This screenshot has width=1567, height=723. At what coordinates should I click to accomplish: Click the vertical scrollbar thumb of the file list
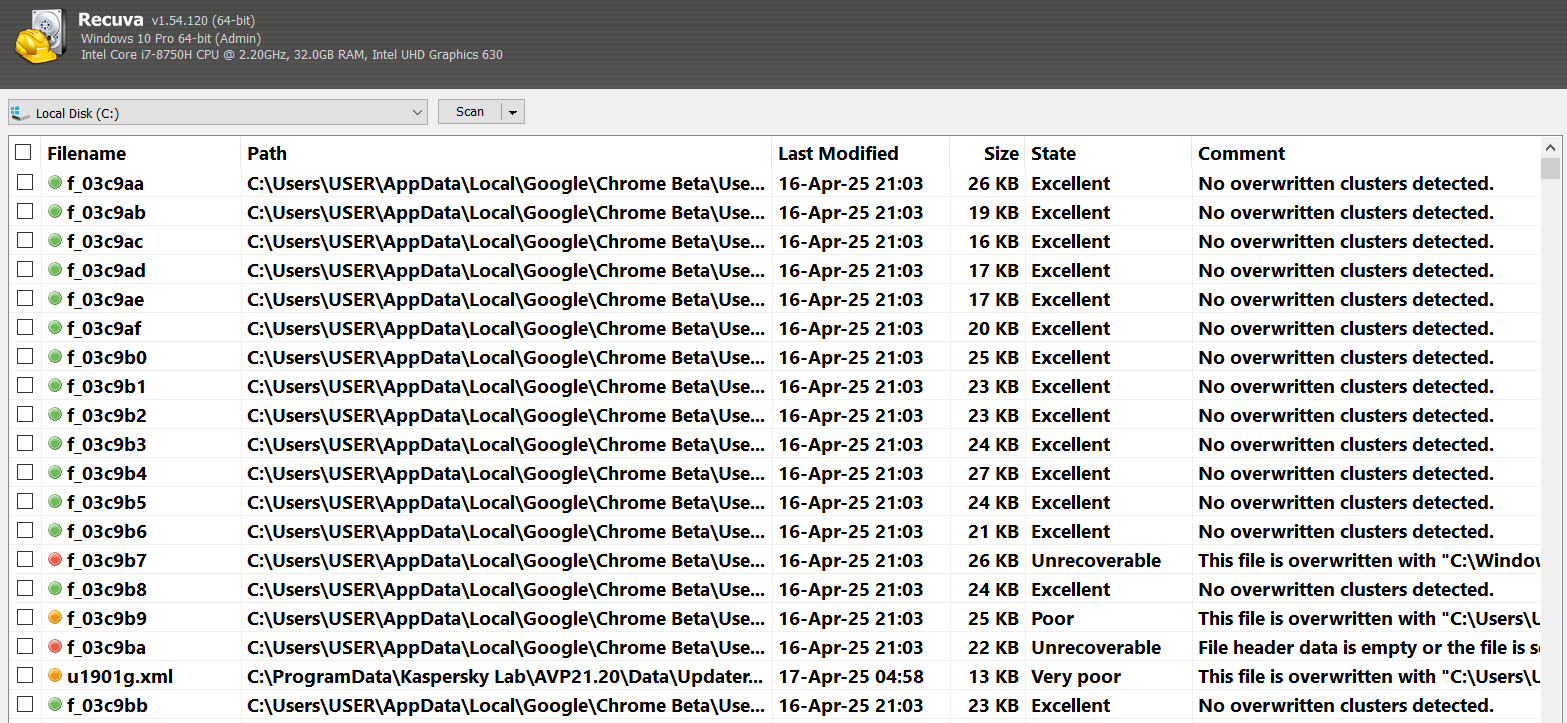[1550, 168]
